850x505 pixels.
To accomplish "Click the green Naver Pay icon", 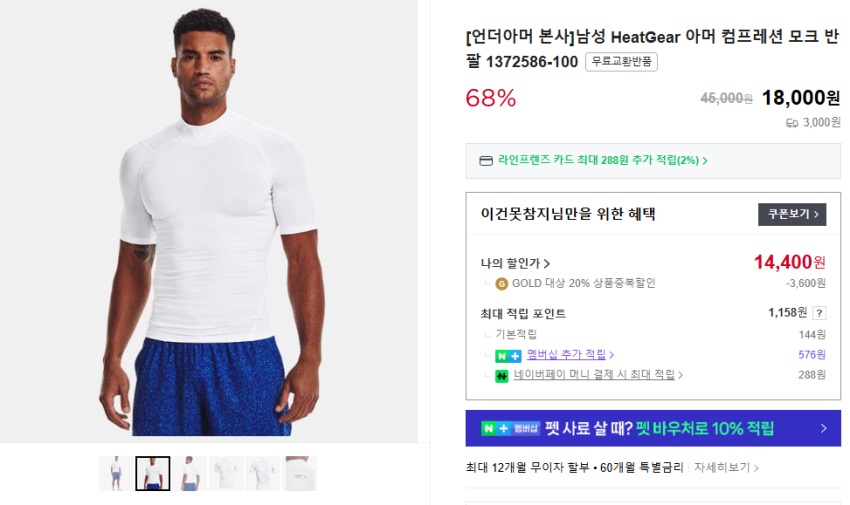I will click(x=502, y=375).
